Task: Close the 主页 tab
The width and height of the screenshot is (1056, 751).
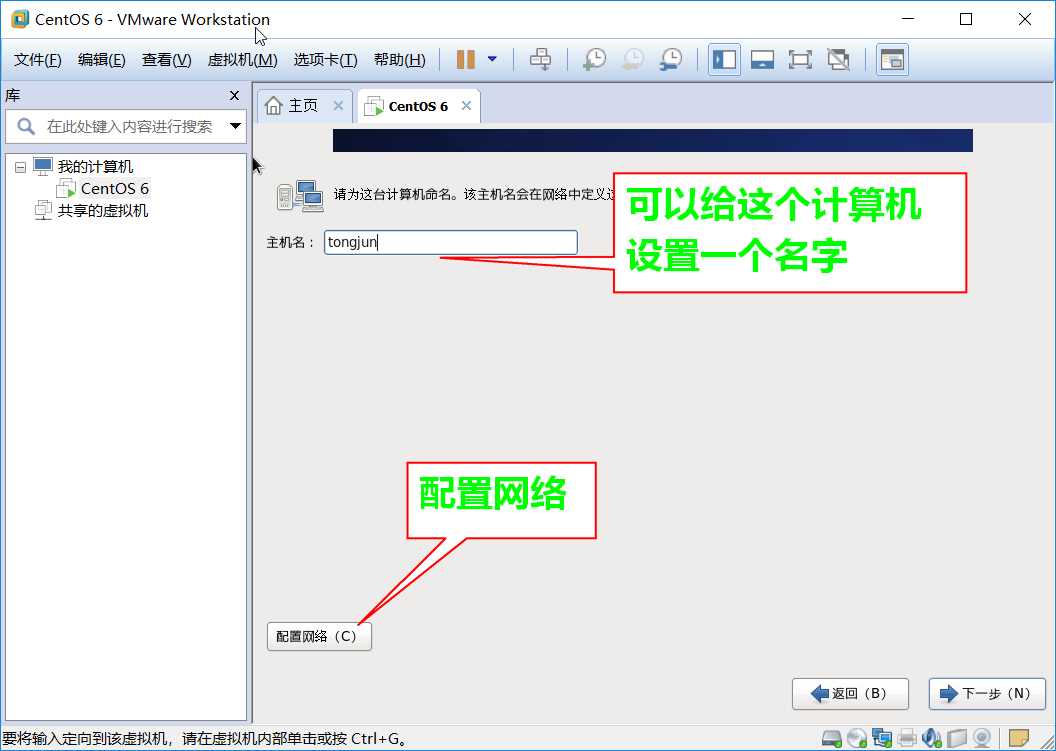Action: tap(338, 106)
